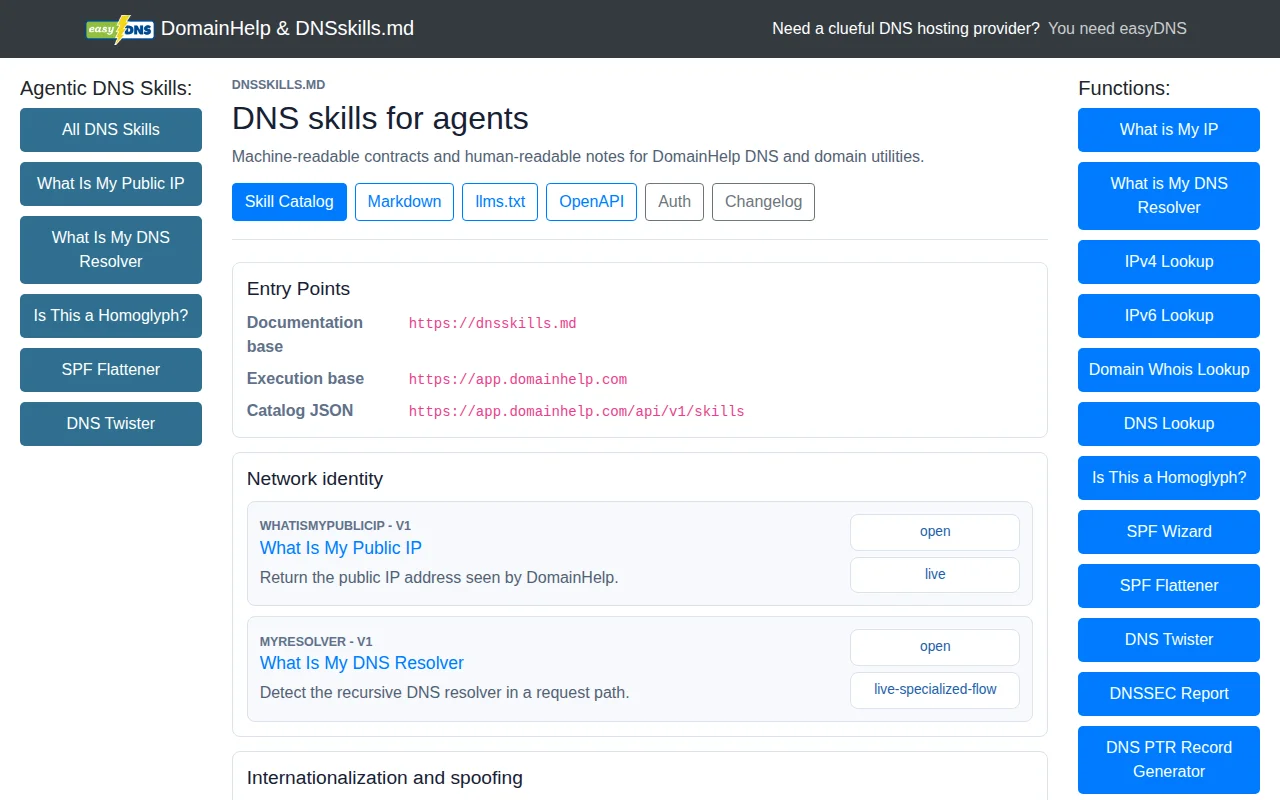Image resolution: width=1280 pixels, height=800 pixels.
Task: Open DNS Twister in Agentic DNS Skills
Action: point(111,424)
